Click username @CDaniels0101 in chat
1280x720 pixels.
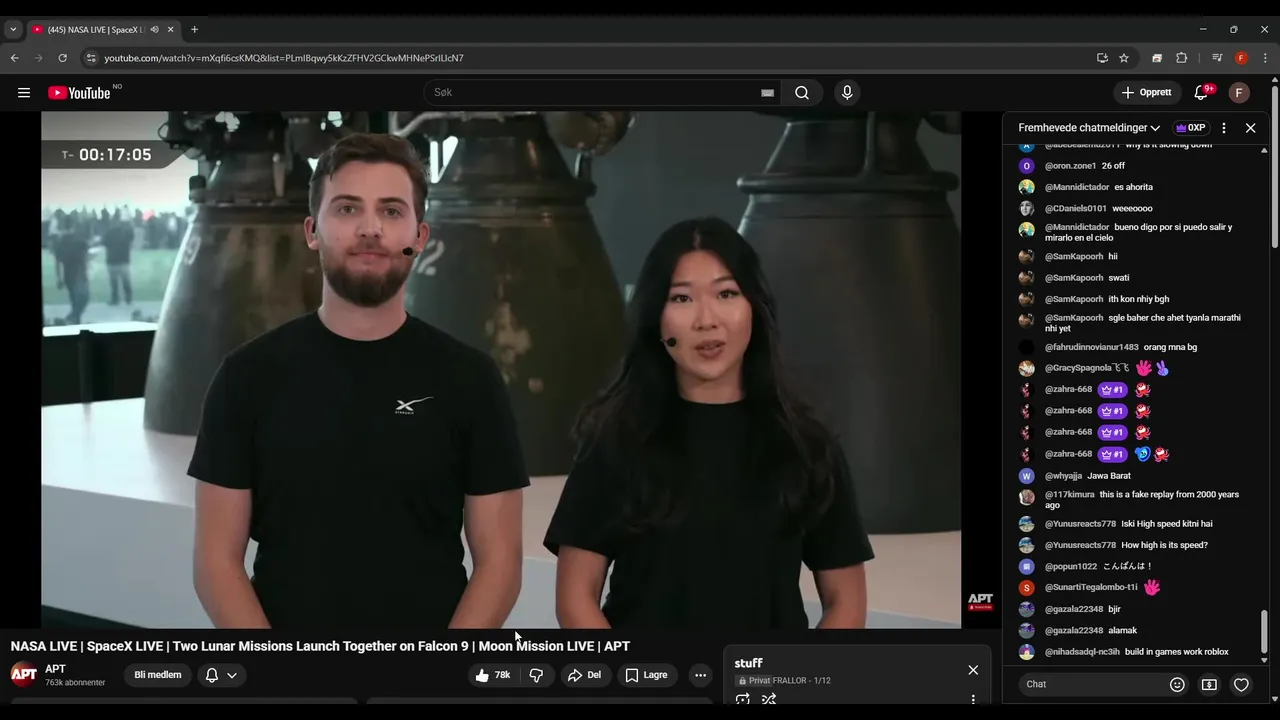[x=1076, y=209]
